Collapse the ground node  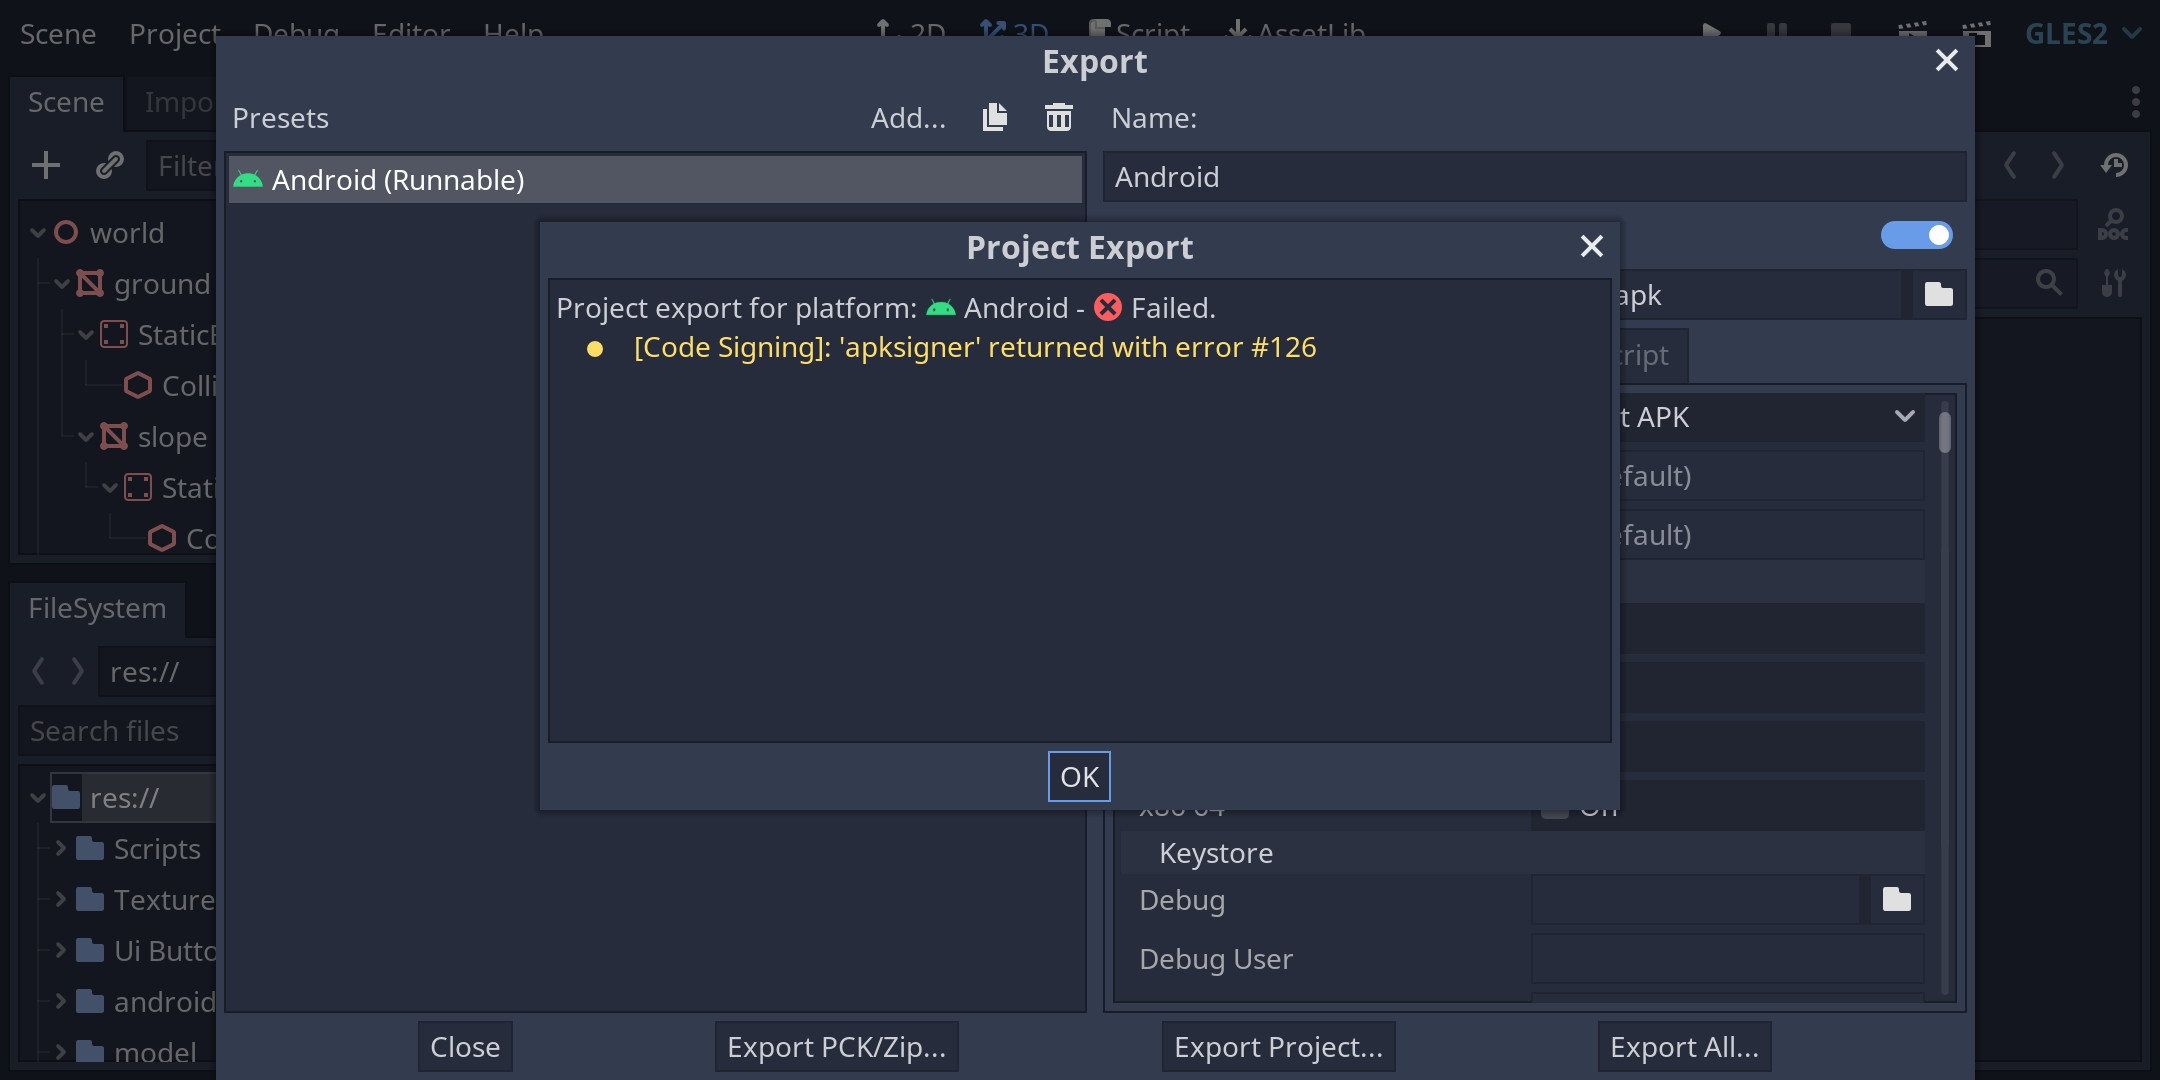point(62,284)
